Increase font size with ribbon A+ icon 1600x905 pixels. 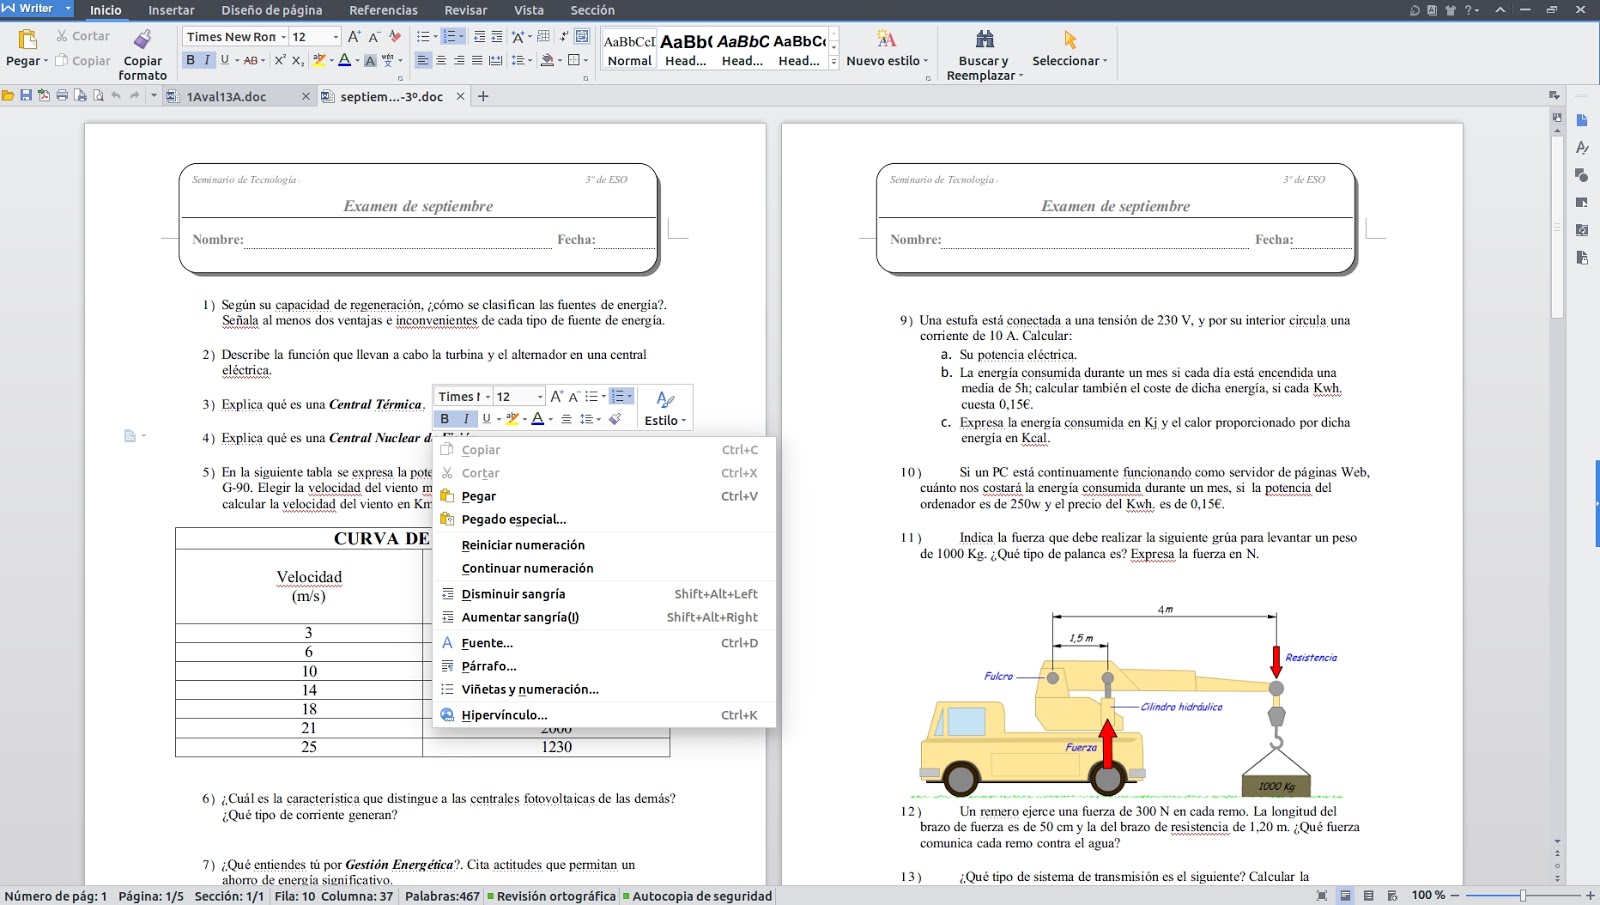click(x=354, y=36)
